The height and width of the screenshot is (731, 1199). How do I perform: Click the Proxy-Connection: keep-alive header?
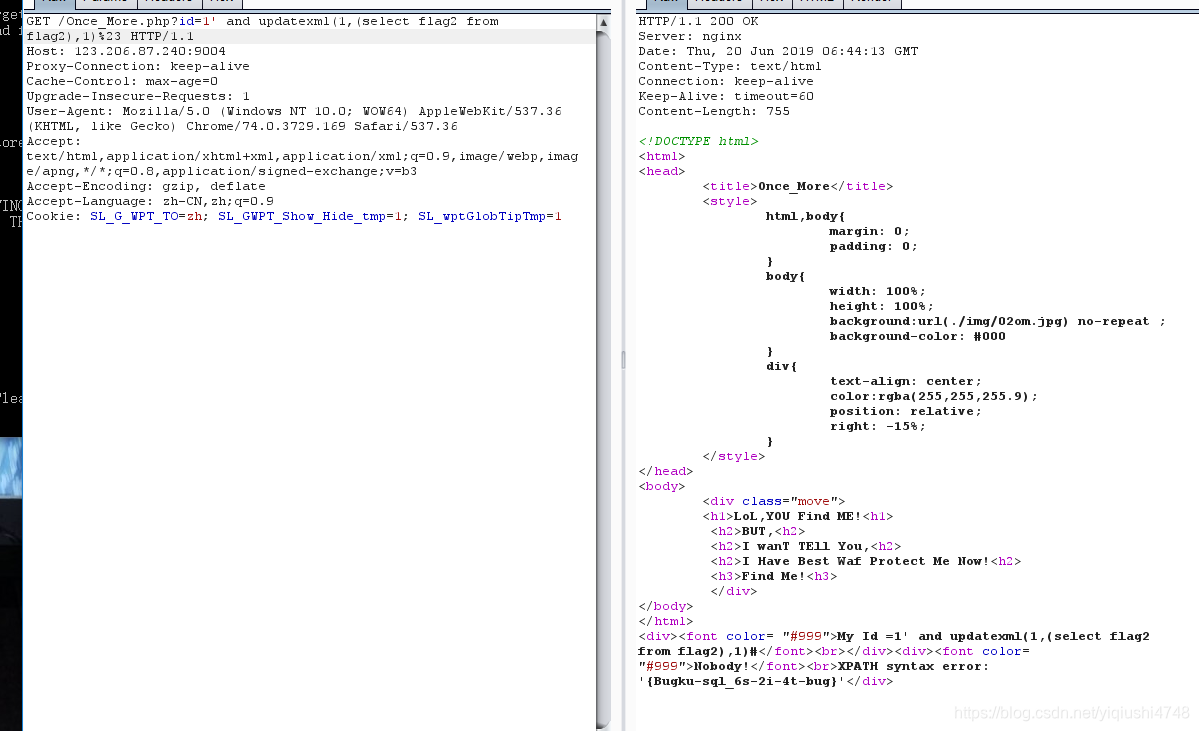[x=138, y=67]
